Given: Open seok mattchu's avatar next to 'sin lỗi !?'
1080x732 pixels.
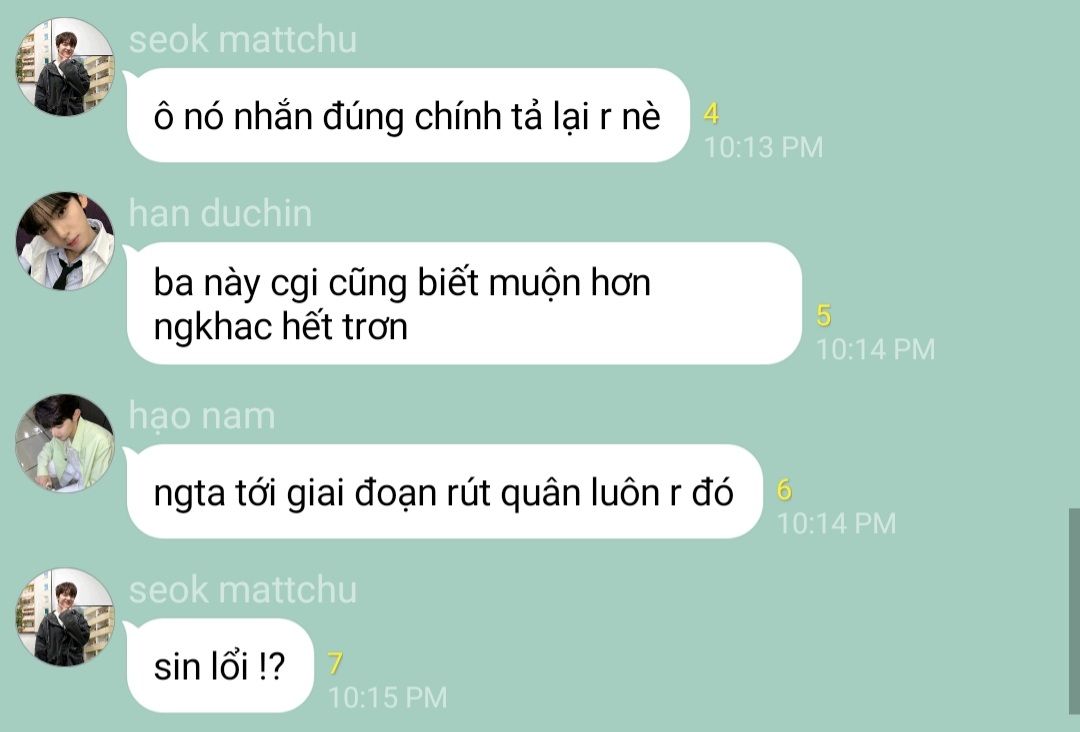Looking at the screenshot, I should coord(65,618).
